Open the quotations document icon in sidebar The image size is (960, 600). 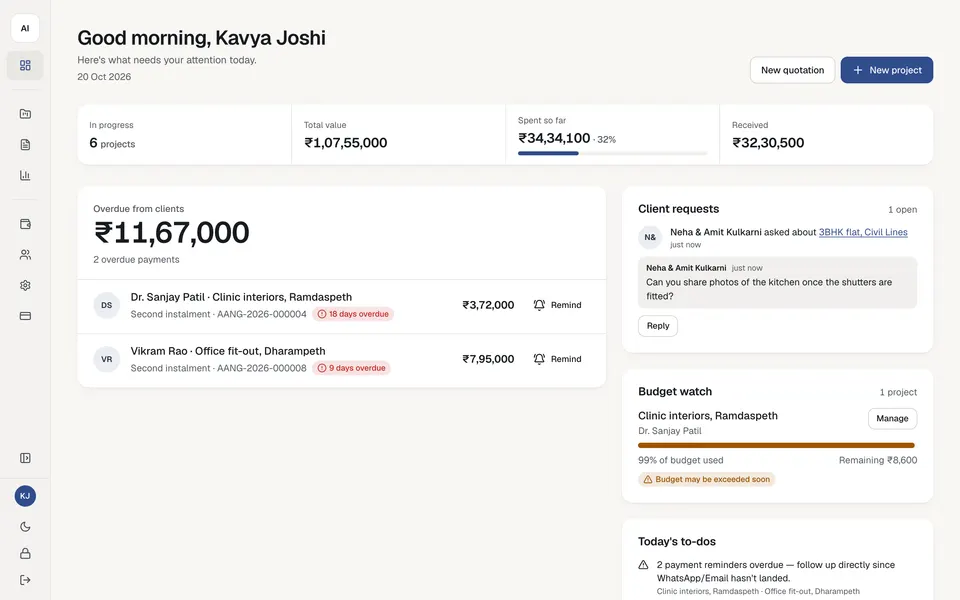25,144
